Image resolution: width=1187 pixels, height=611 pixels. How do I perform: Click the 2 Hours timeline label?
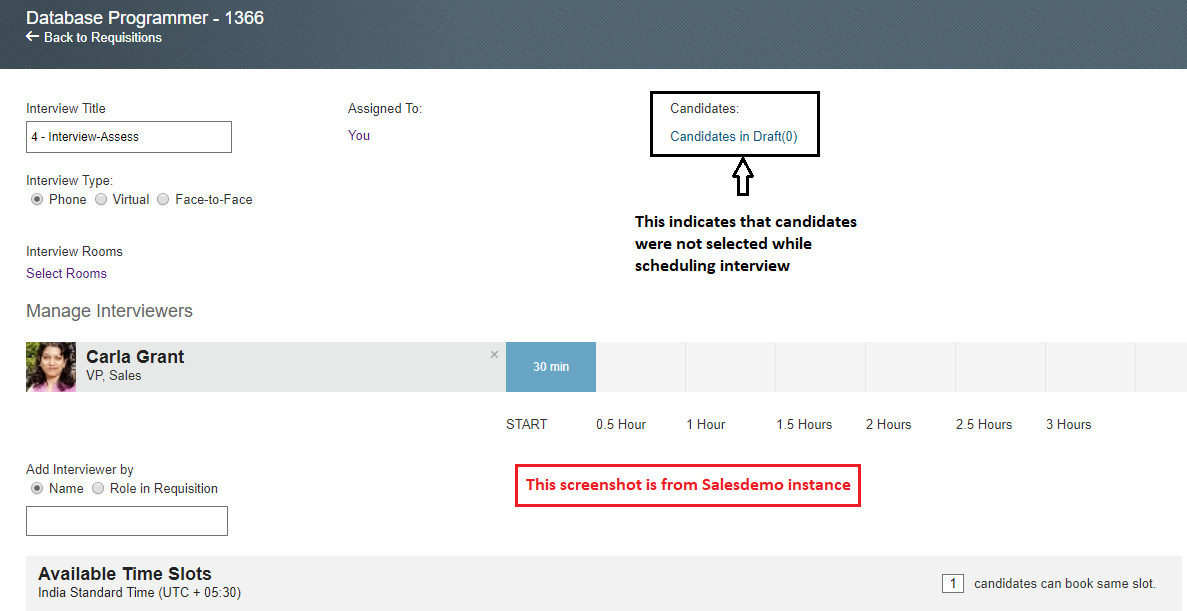tap(889, 425)
